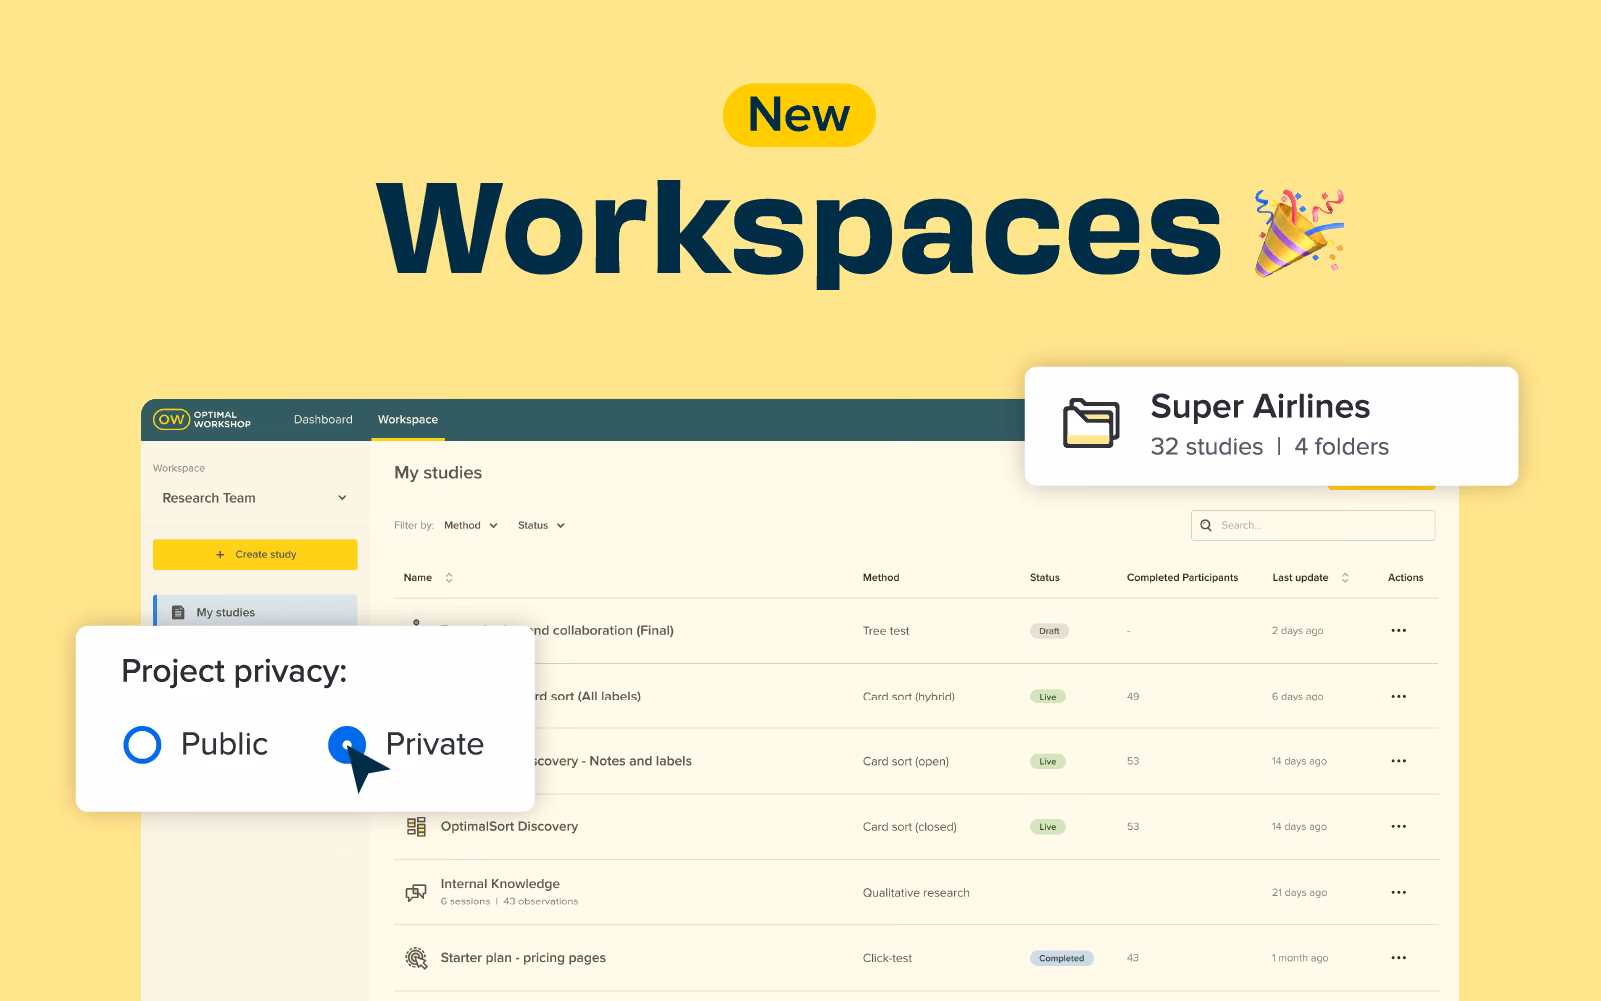Click the '21 days ago' update cell
Screen dimensions: 1601x1001
[1299, 893]
